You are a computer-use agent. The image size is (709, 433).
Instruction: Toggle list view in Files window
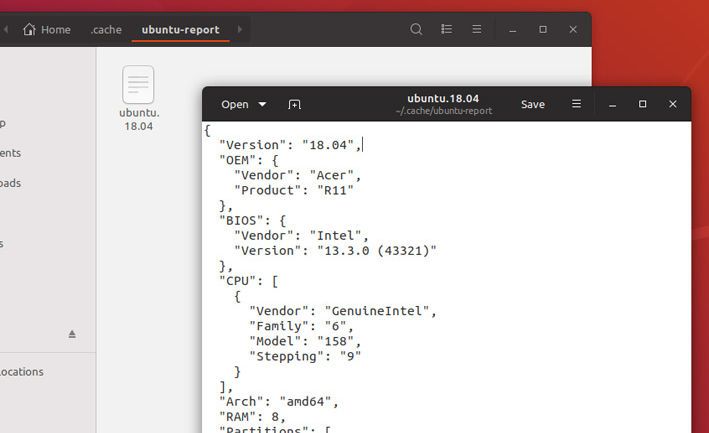click(x=446, y=29)
